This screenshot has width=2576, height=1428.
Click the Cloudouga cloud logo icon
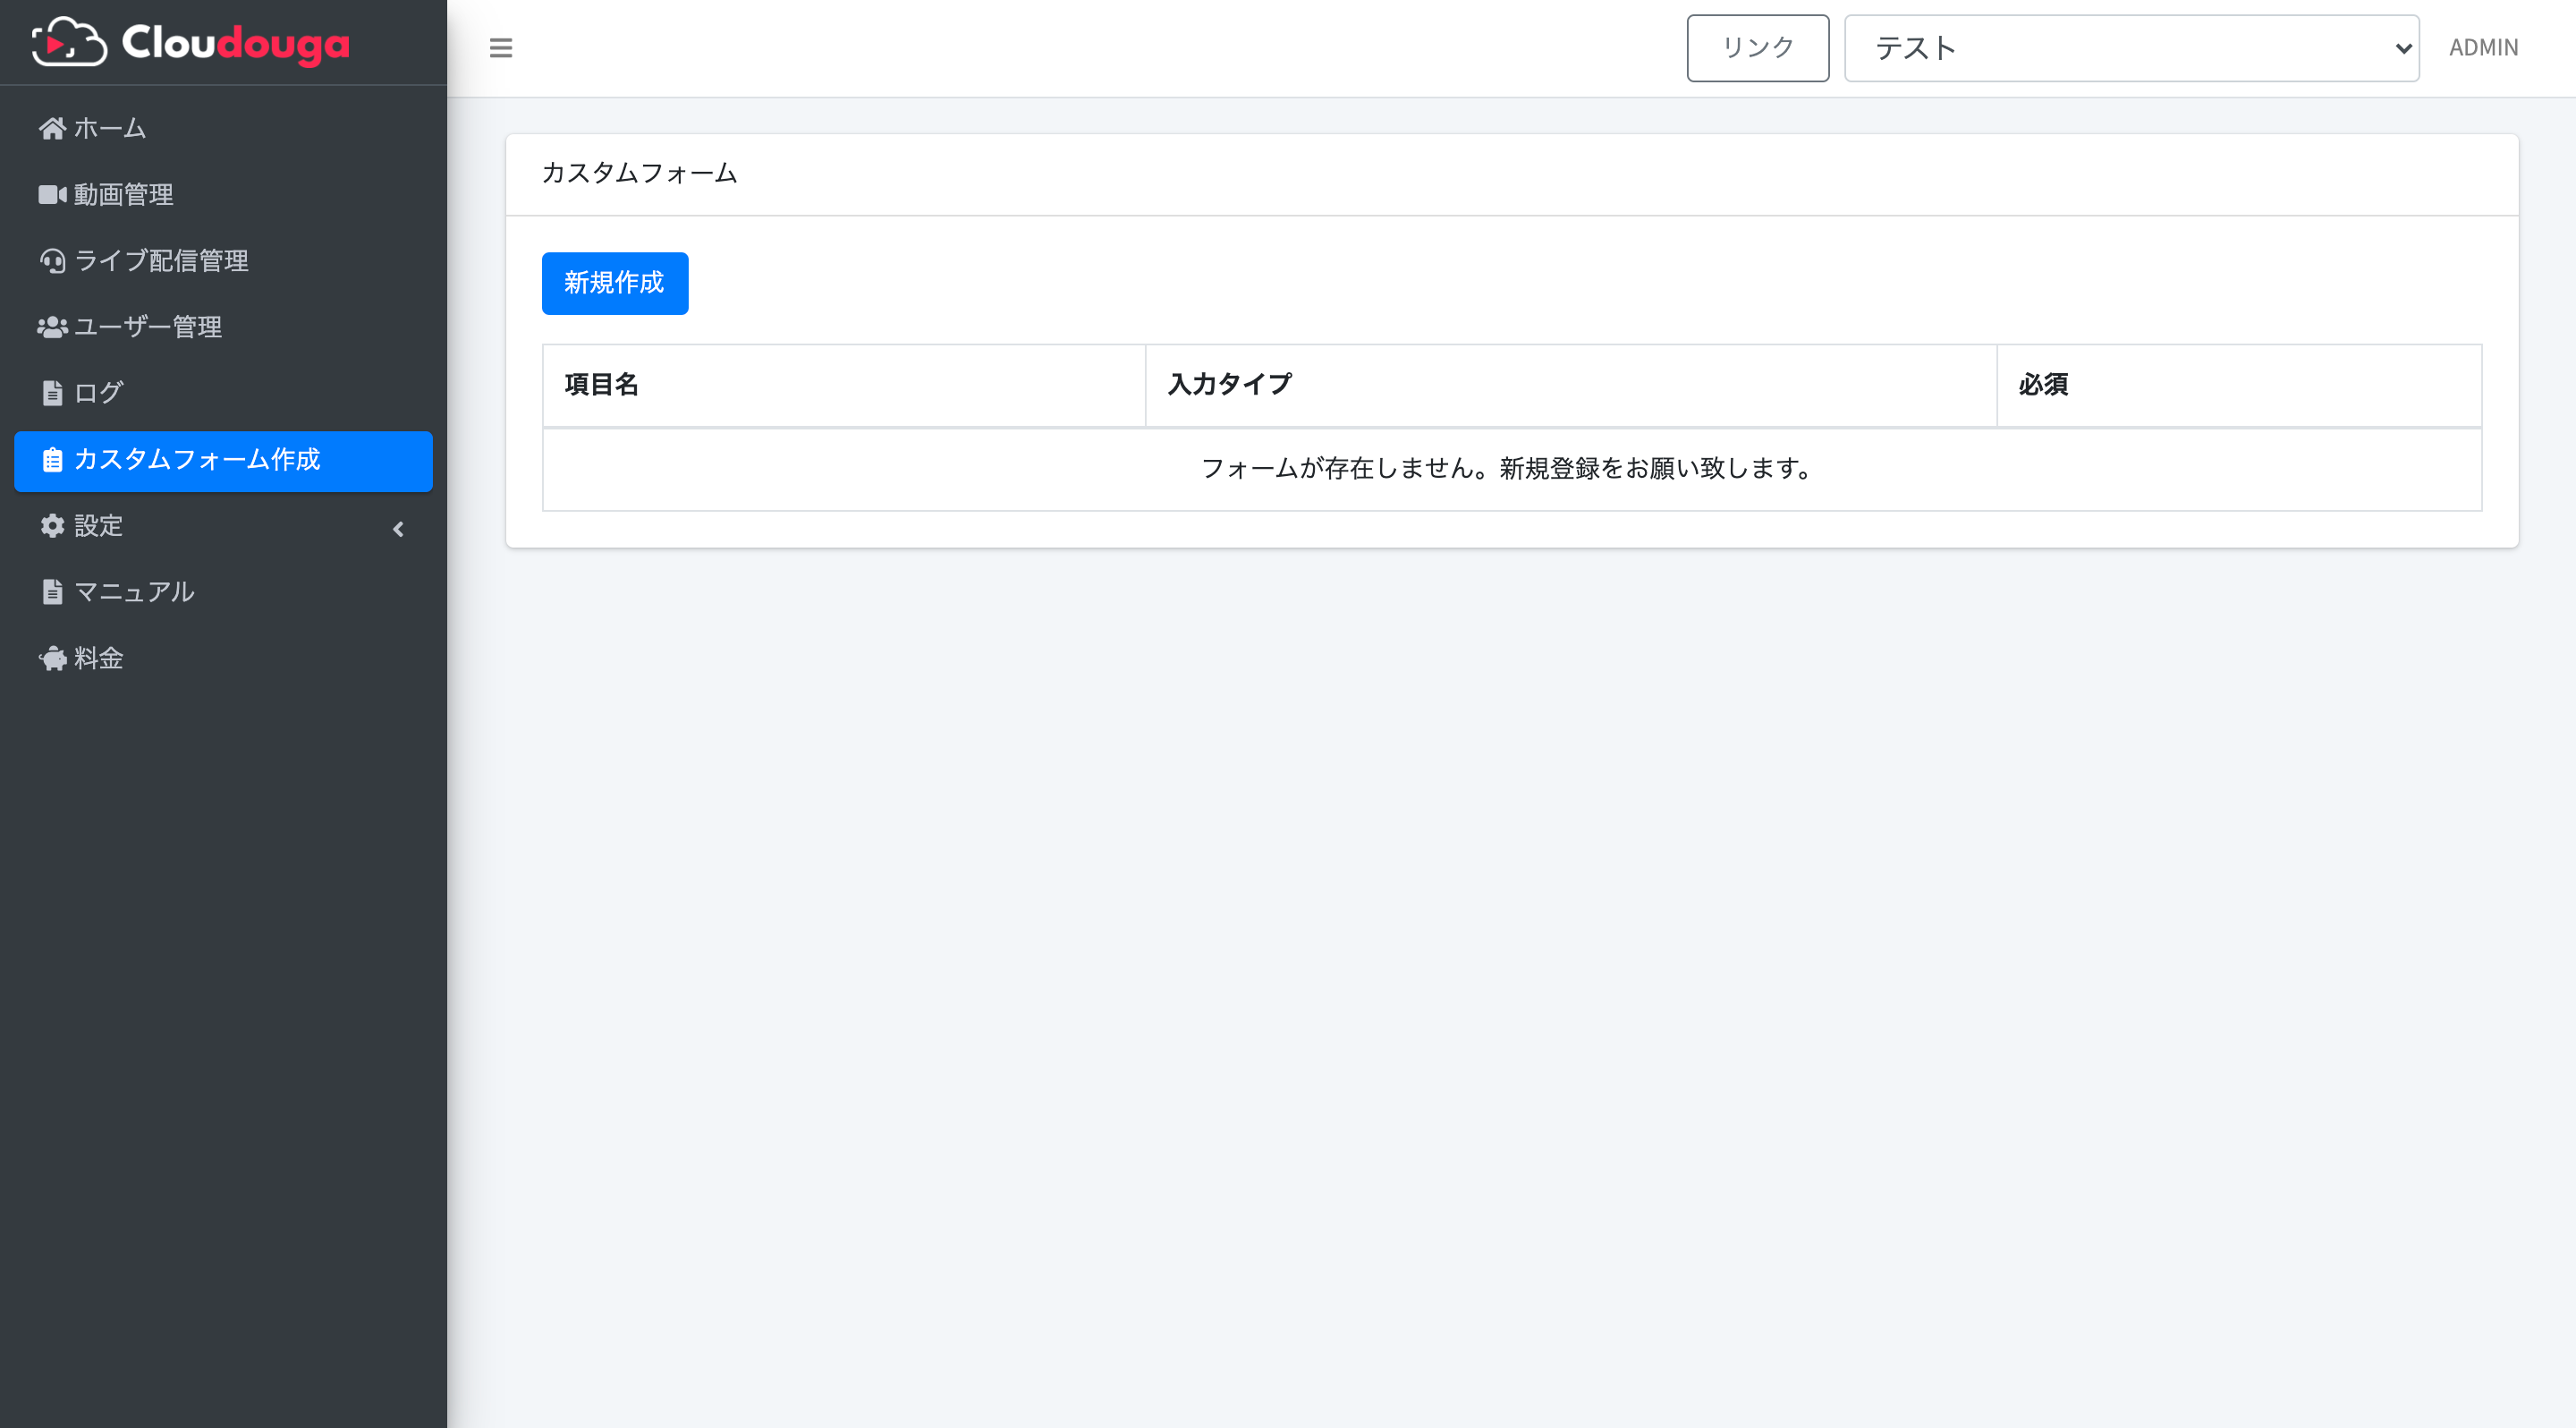click(69, 42)
